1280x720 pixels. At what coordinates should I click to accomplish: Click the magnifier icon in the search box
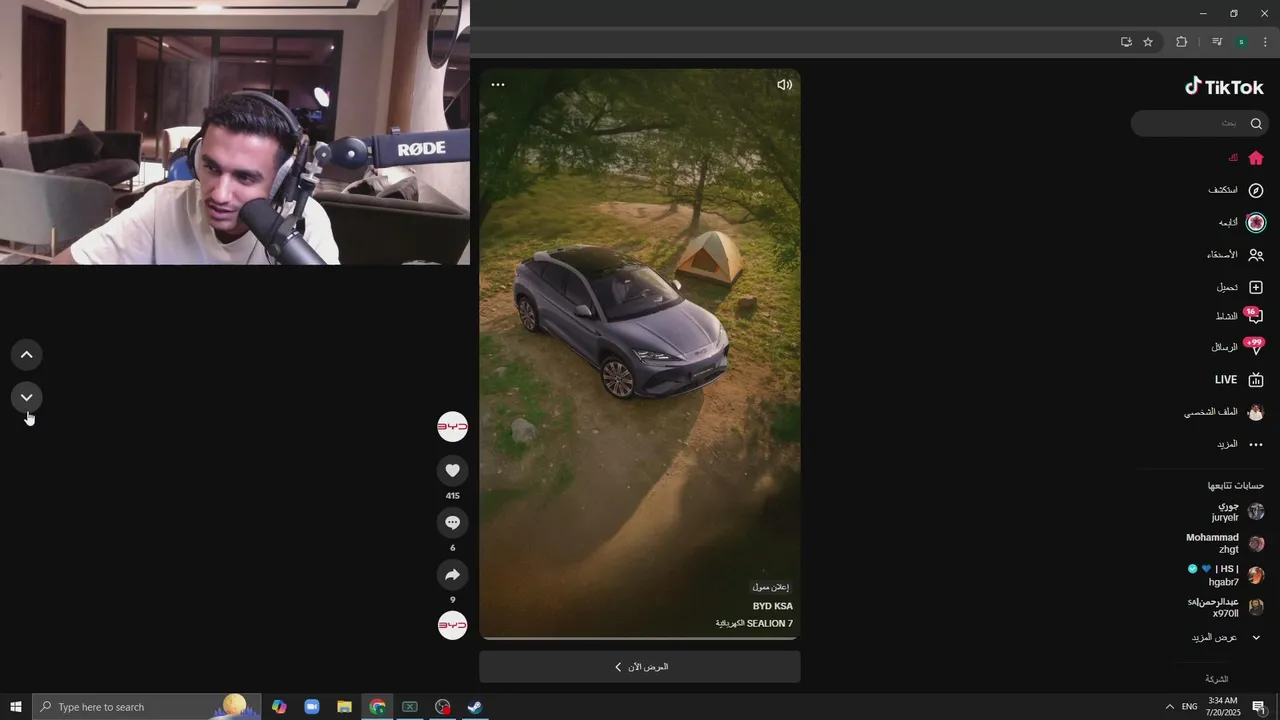click(x=1256, y=123)
